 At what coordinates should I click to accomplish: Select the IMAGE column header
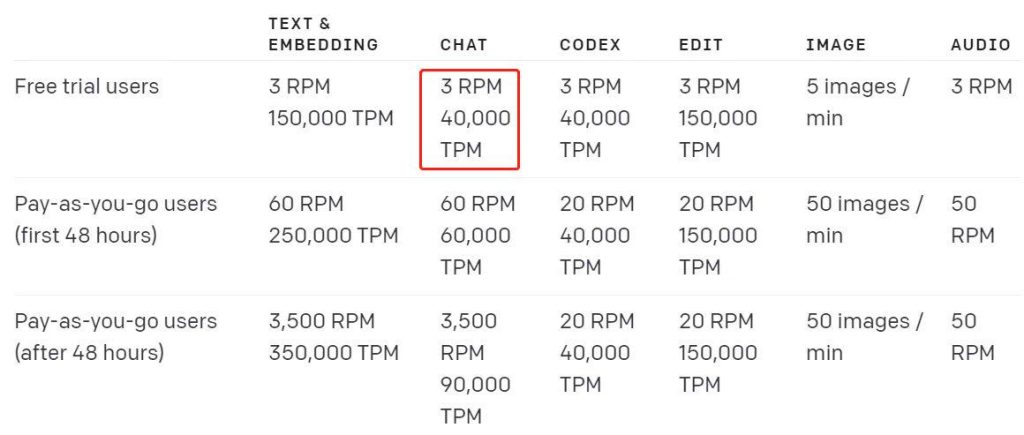835,45
